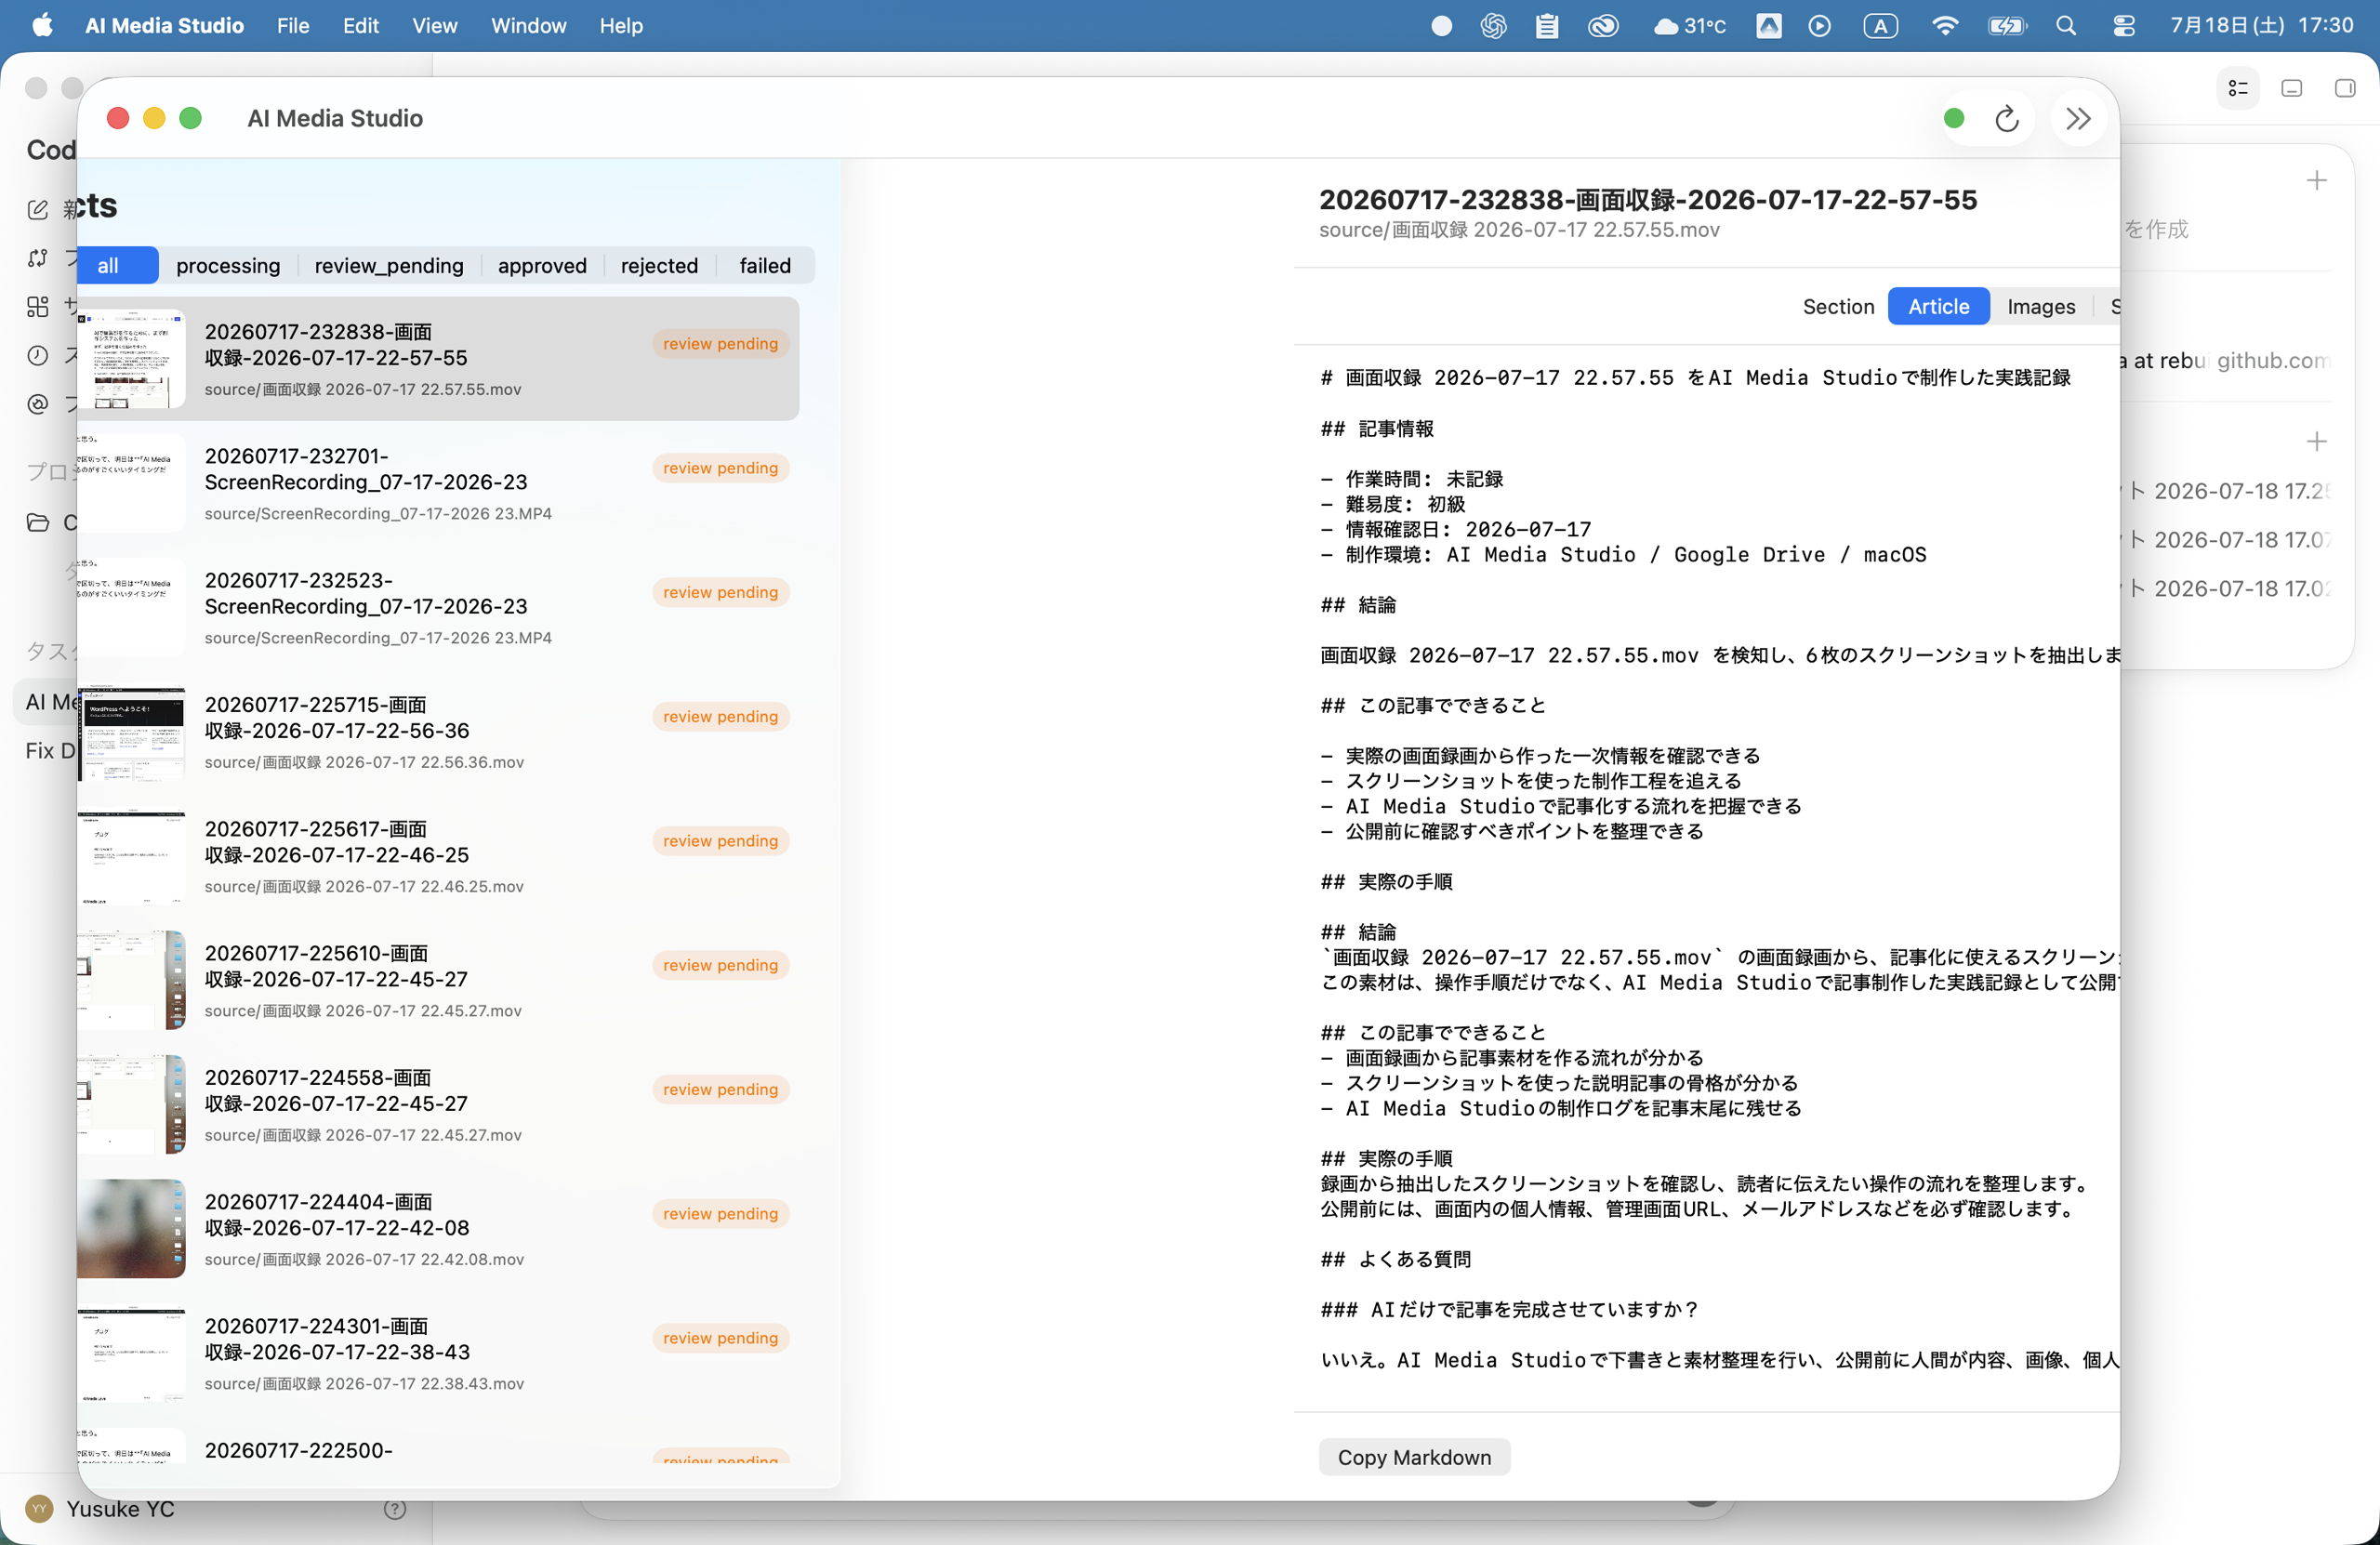Open the Apple menu
Screen dimensions: 2380x1545
pos(42,25)
